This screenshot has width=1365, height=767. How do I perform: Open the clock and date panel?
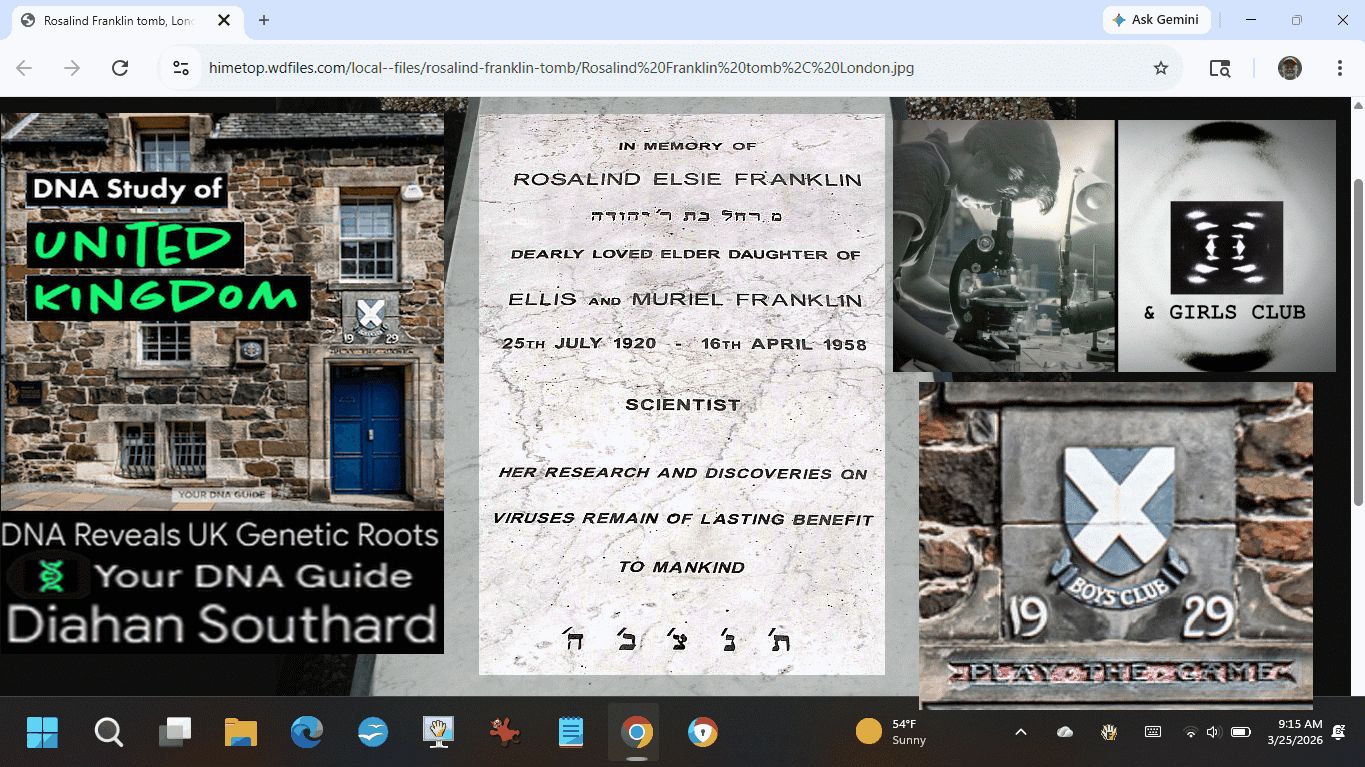pyautogui.click(x=1299, y=732)
